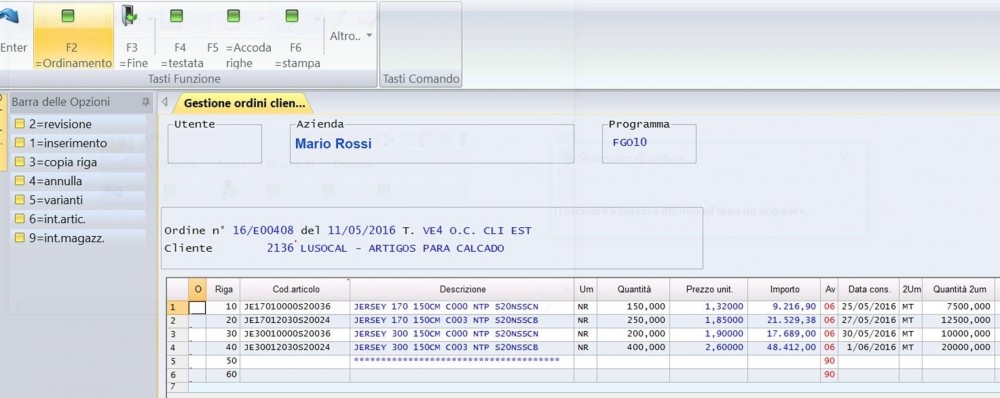This screenshot has width=1000, height=398.
Task: Select grid row header 2
Action: [177, 320]
